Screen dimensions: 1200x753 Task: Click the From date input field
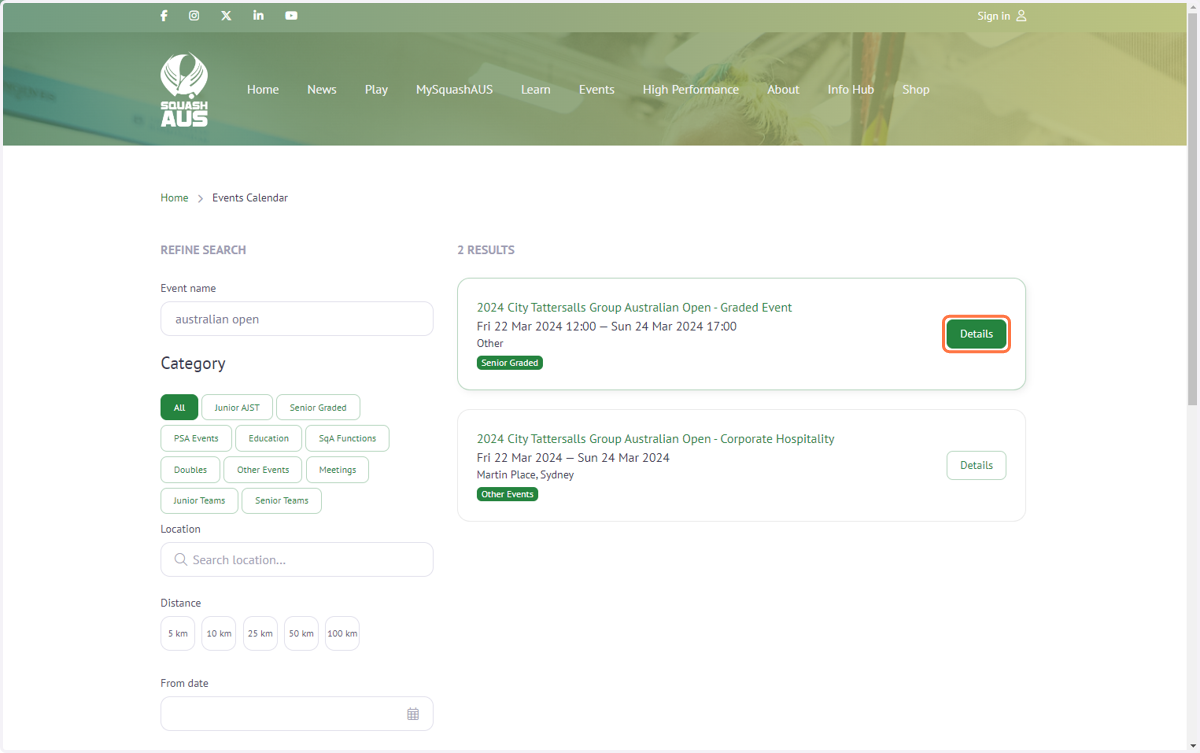pyautogui.click(x=297, y=714)
